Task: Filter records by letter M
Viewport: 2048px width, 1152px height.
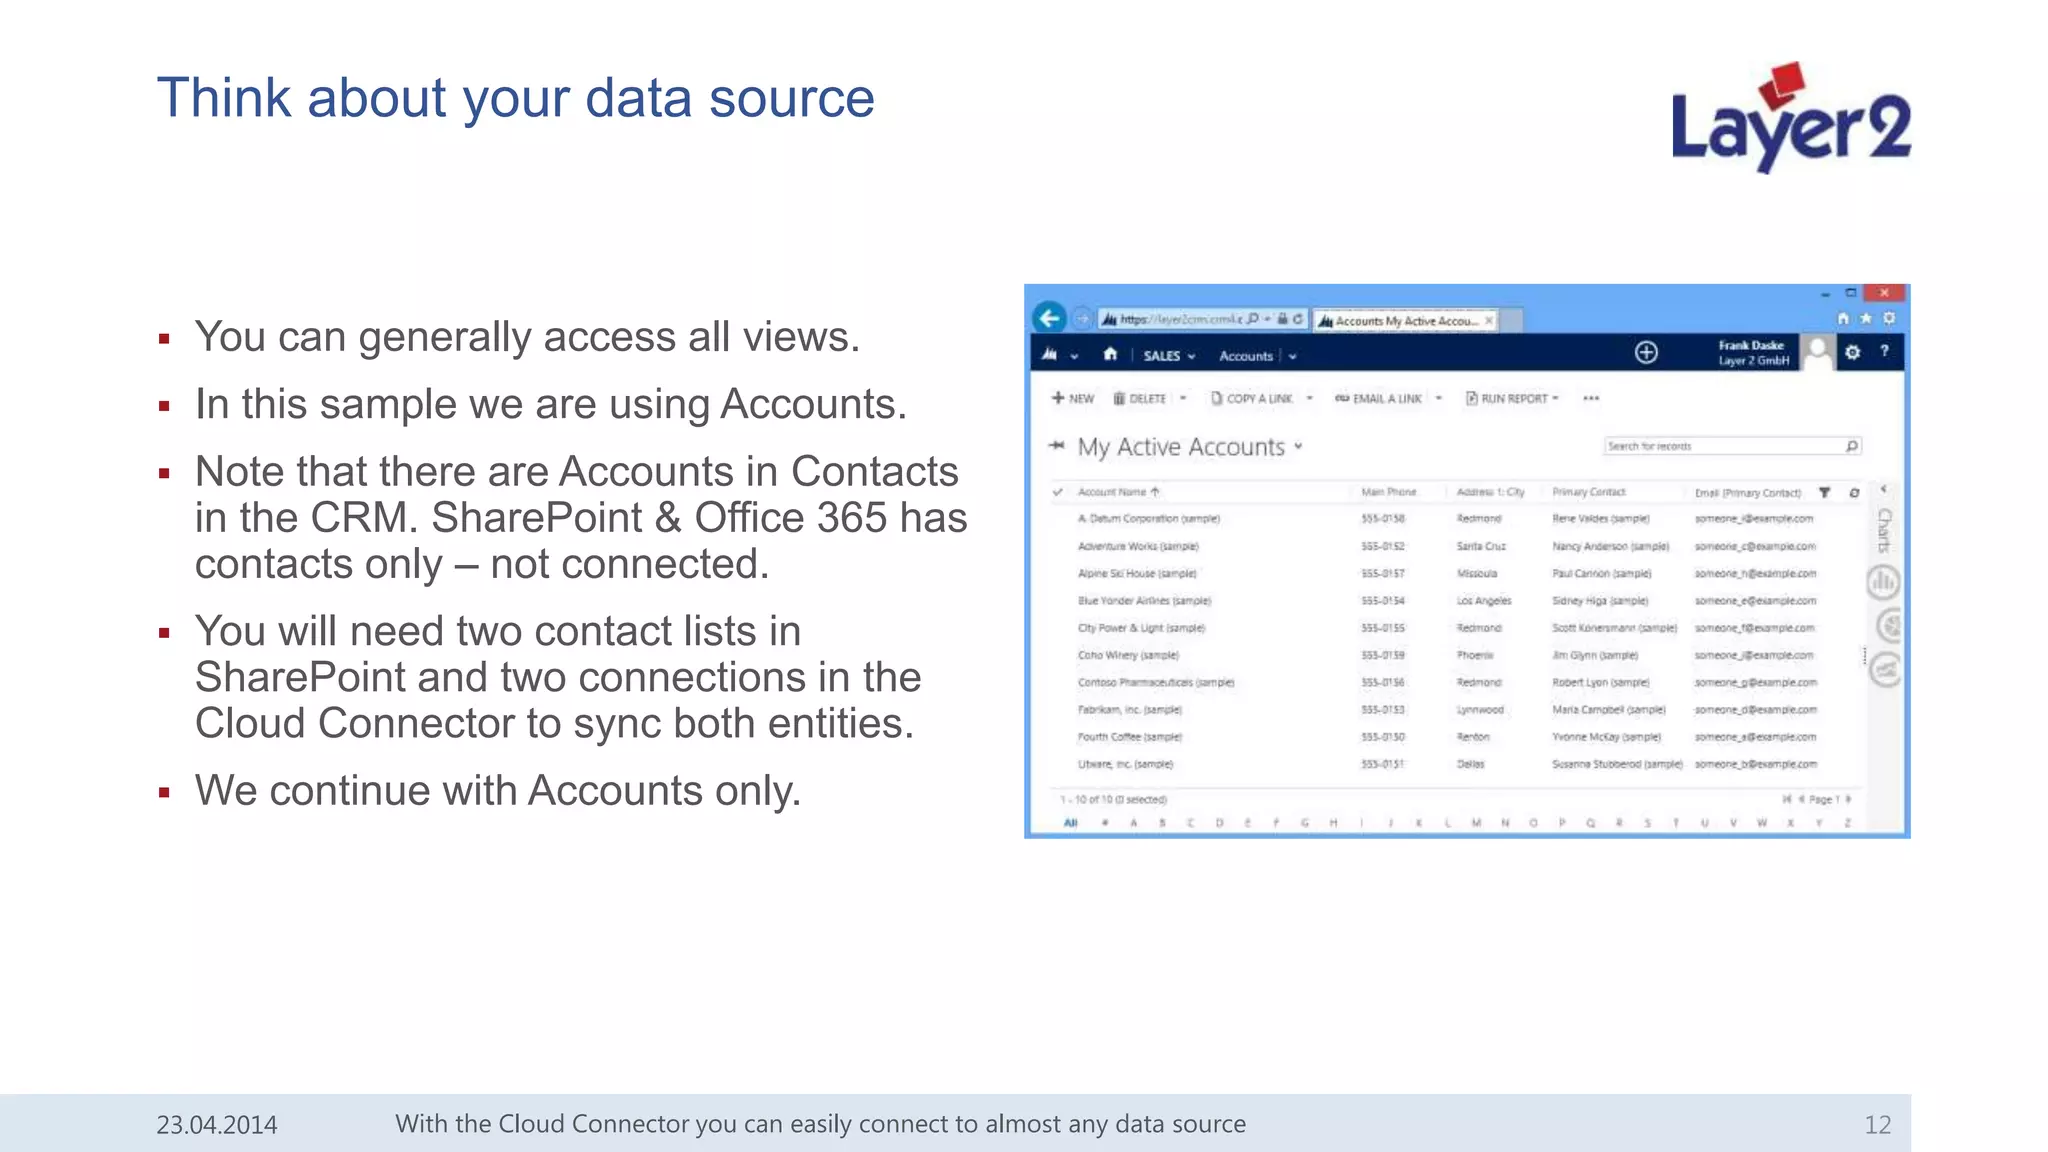Action: coord(1476,823)
